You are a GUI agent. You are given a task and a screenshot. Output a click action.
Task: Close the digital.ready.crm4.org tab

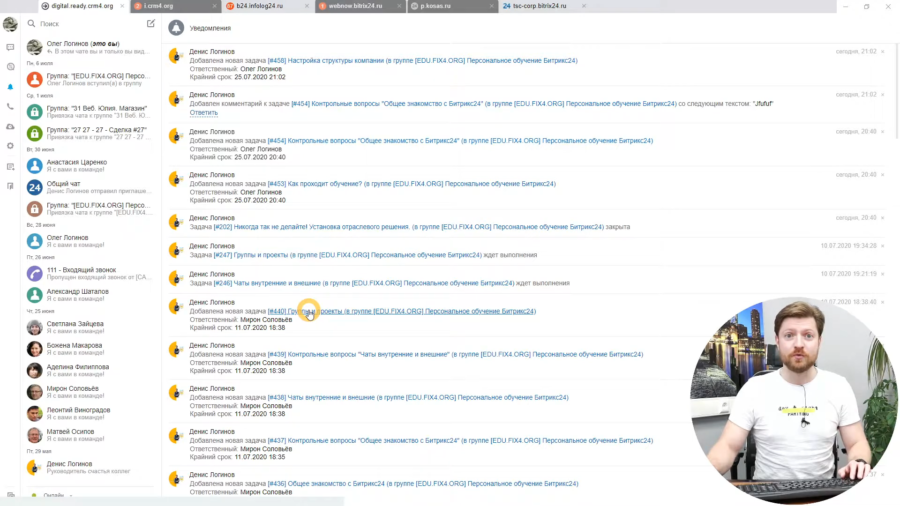click(x=122, y=6)
